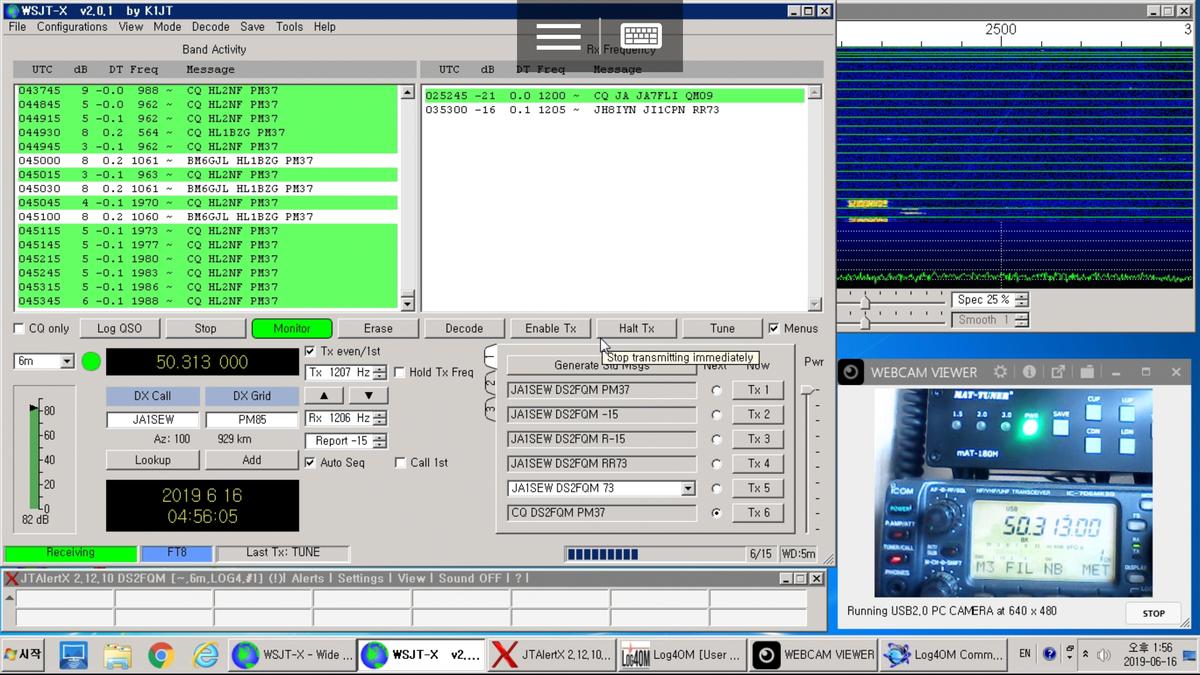Adjust the Spec 25 % spinner
The width and height of the screenshot is (1200, 675).
[1021, 300]
